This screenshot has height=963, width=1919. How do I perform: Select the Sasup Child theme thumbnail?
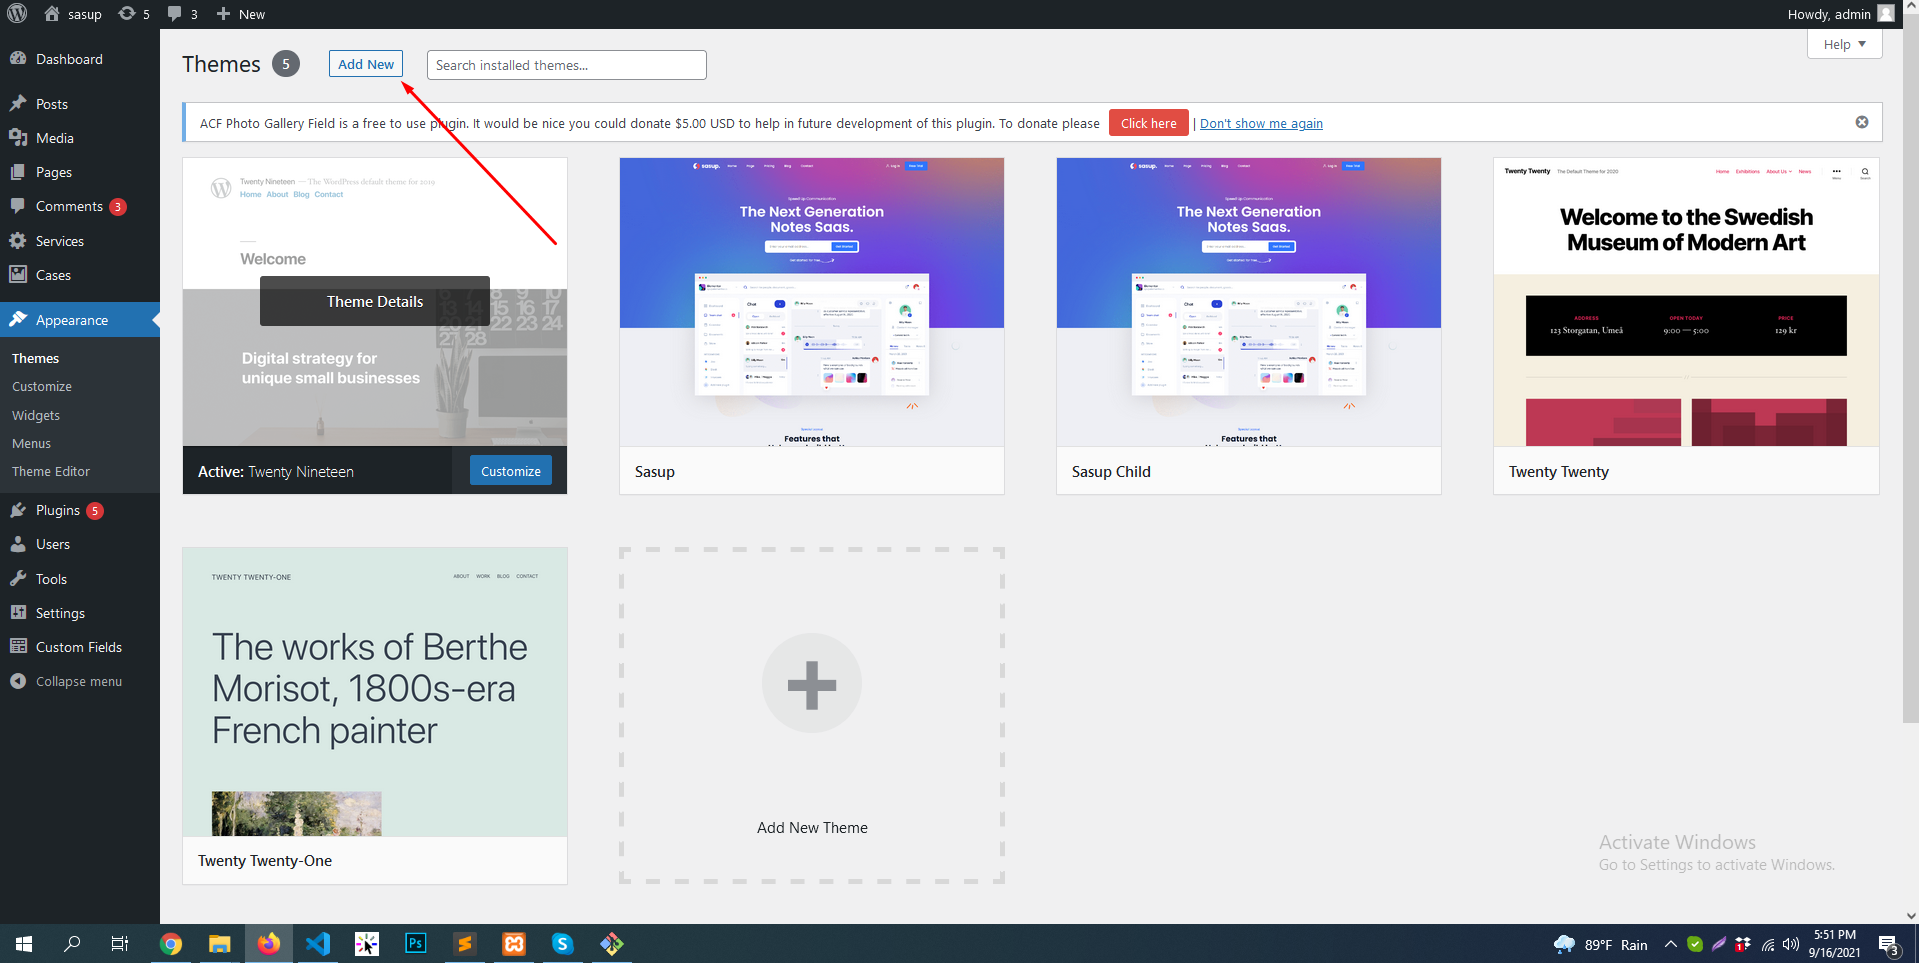[x=1248, y=302]
